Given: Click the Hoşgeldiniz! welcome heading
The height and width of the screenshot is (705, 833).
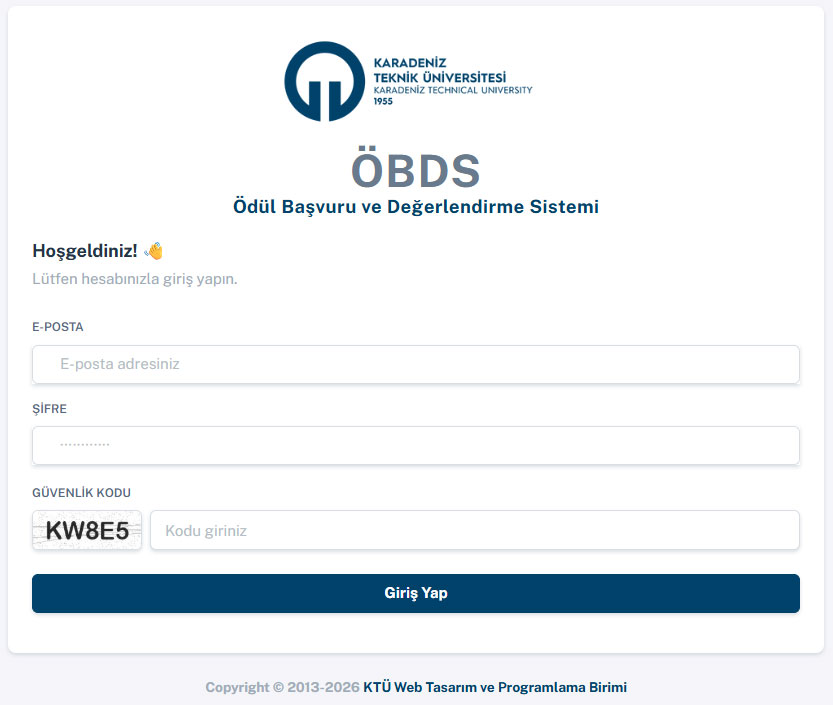Looking at the screenshot, I should pos(85,250).
